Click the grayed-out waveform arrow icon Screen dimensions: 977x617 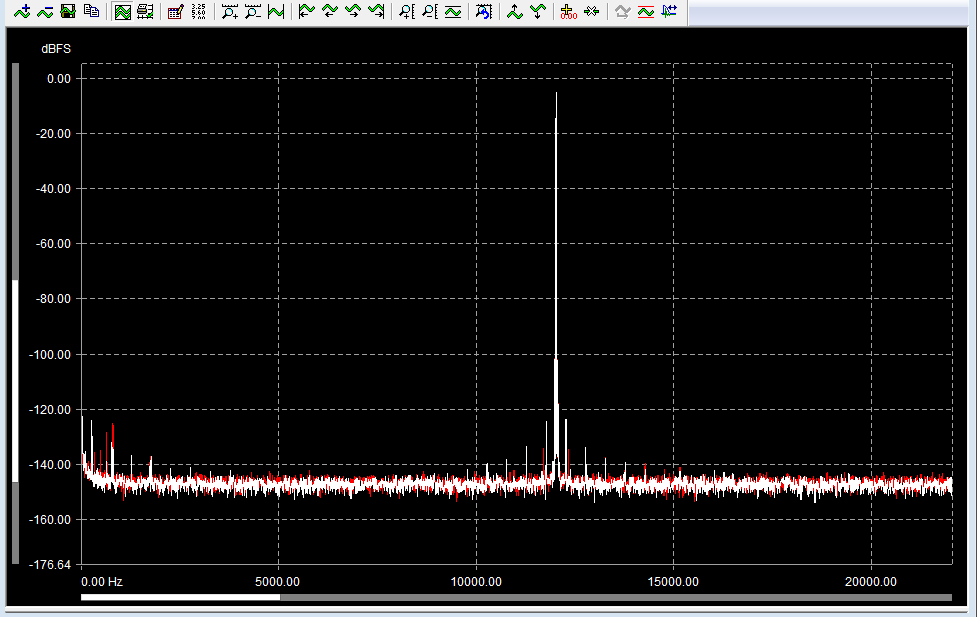click(622, 11)
